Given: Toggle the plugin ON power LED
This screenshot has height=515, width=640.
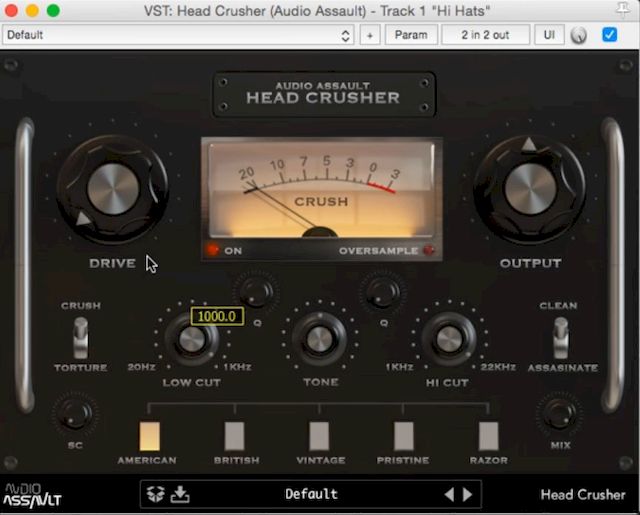Looking at the screenshot, I should [x=212, y=250].
